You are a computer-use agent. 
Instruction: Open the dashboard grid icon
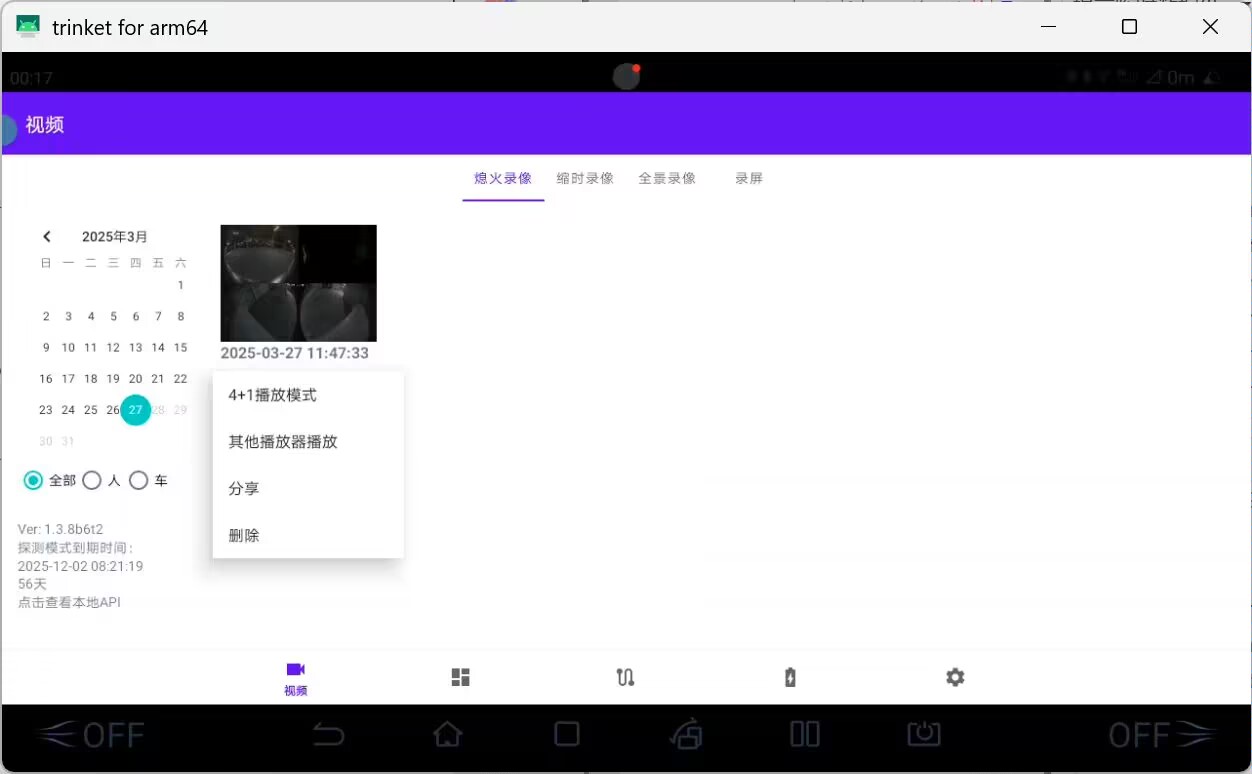[x=460, y=677]
